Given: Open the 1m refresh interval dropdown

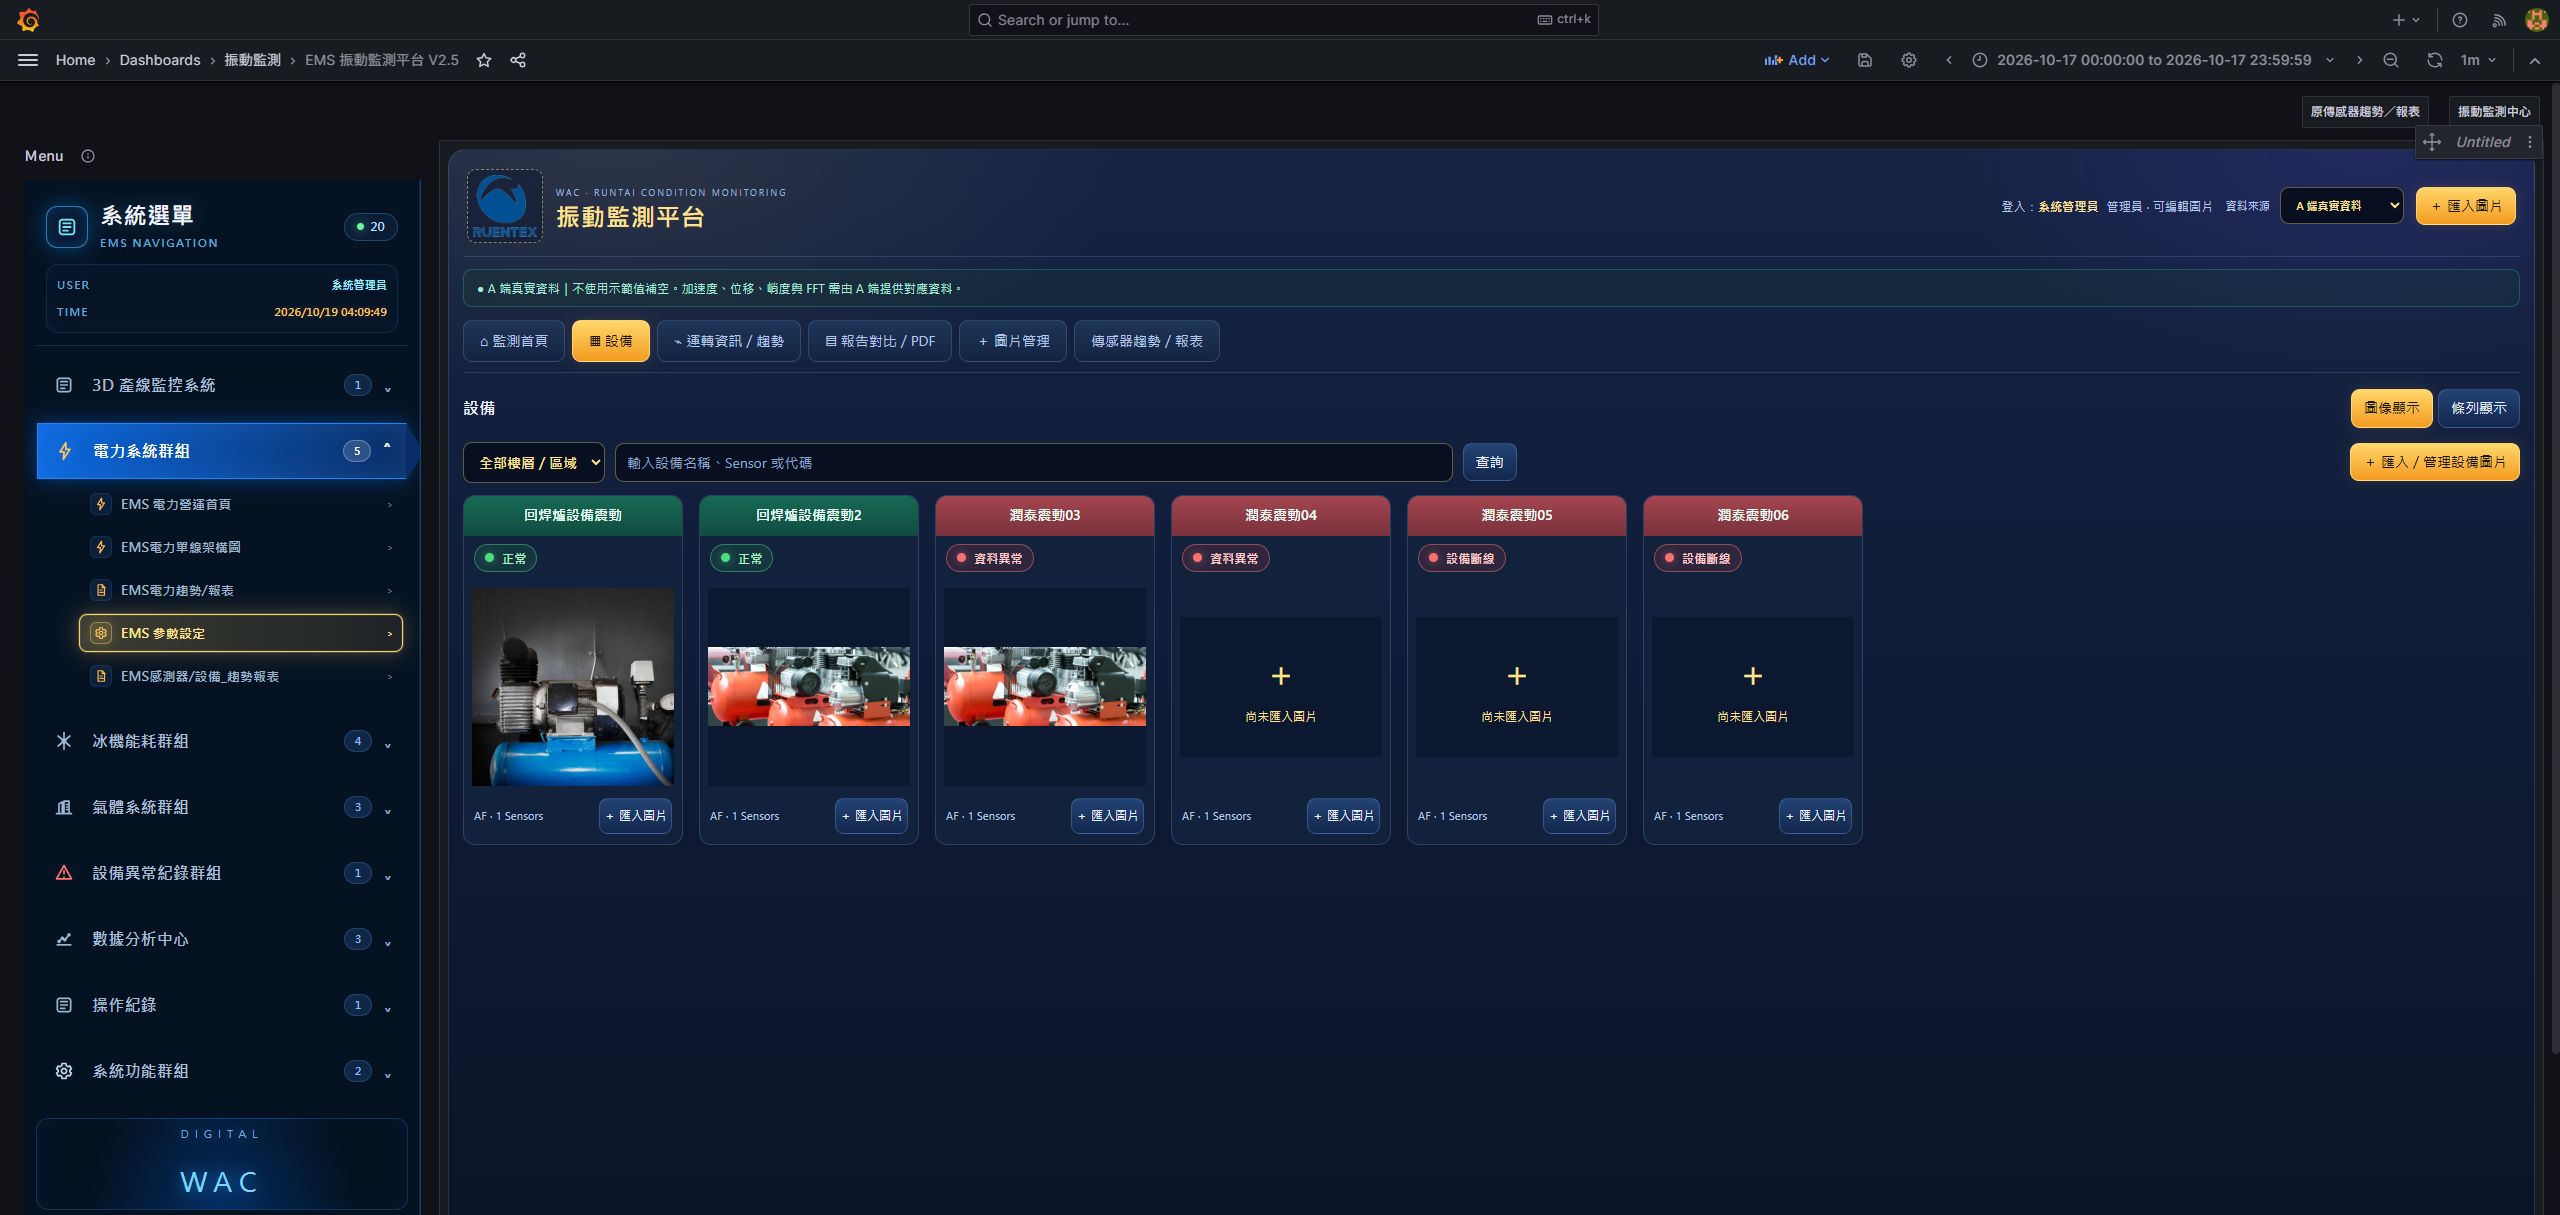Looking at the screenshot, I should click(2479, 60).
